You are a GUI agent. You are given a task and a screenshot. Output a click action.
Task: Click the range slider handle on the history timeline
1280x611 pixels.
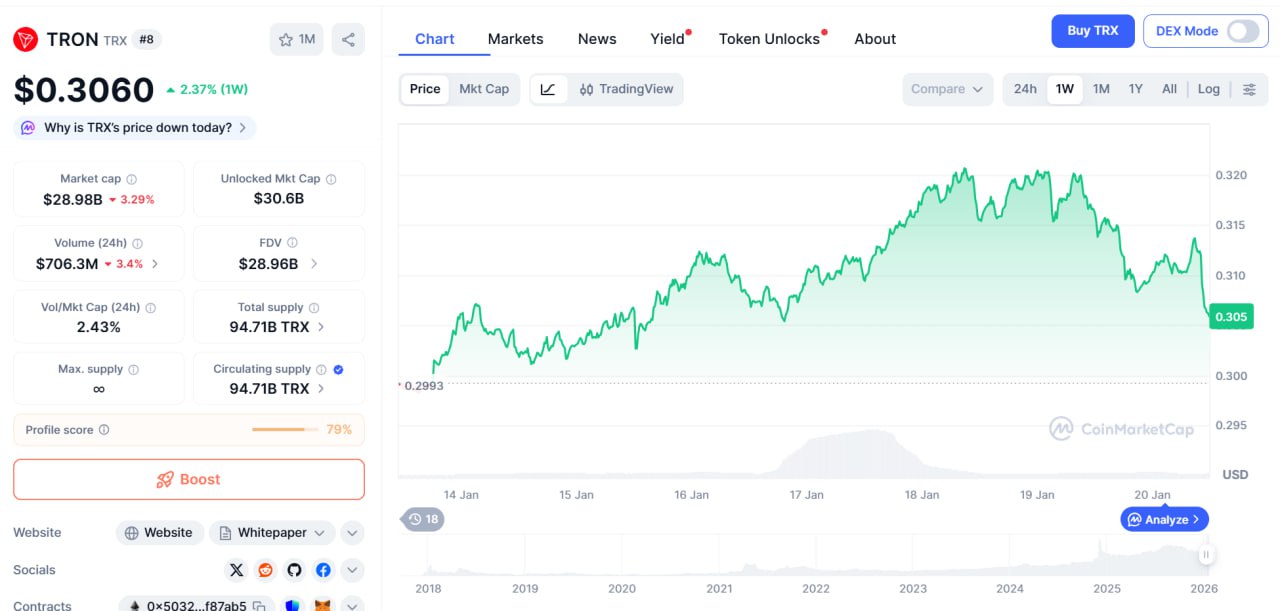1206,554
